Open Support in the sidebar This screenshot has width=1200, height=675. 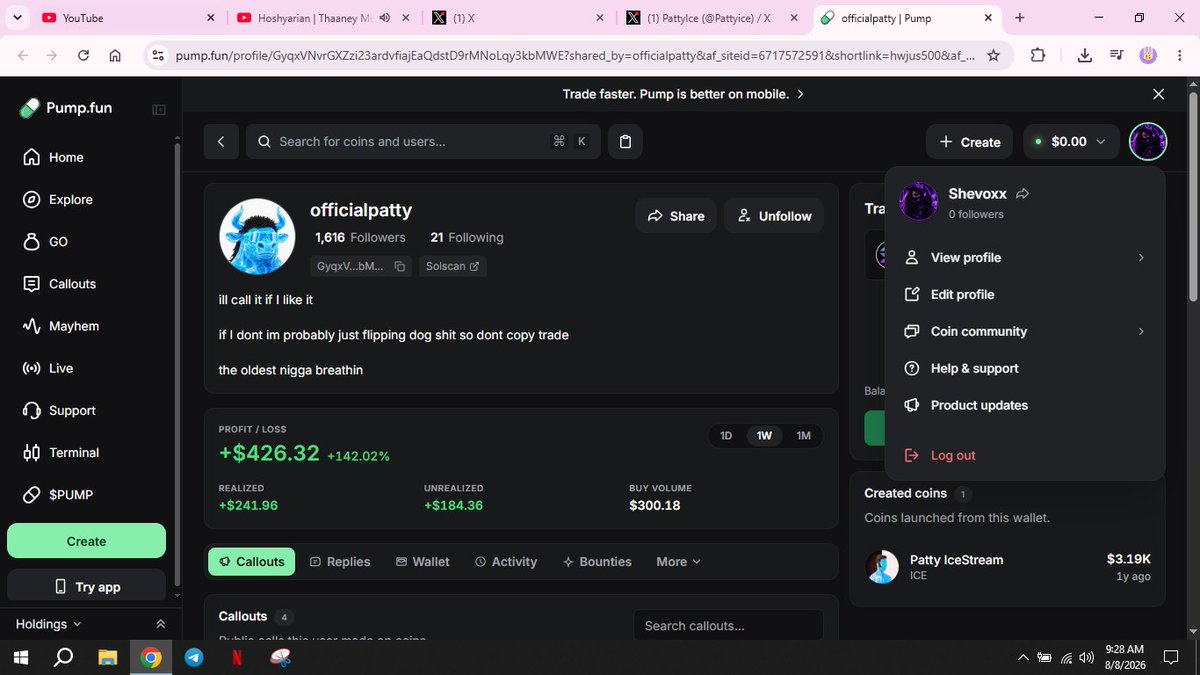(x=59, y=410)
